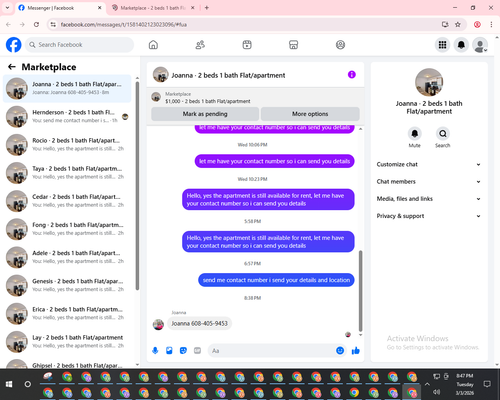Screen dimensions: 500x400
Task: Expand the Customize chat section
Action: tap(429, 164)
